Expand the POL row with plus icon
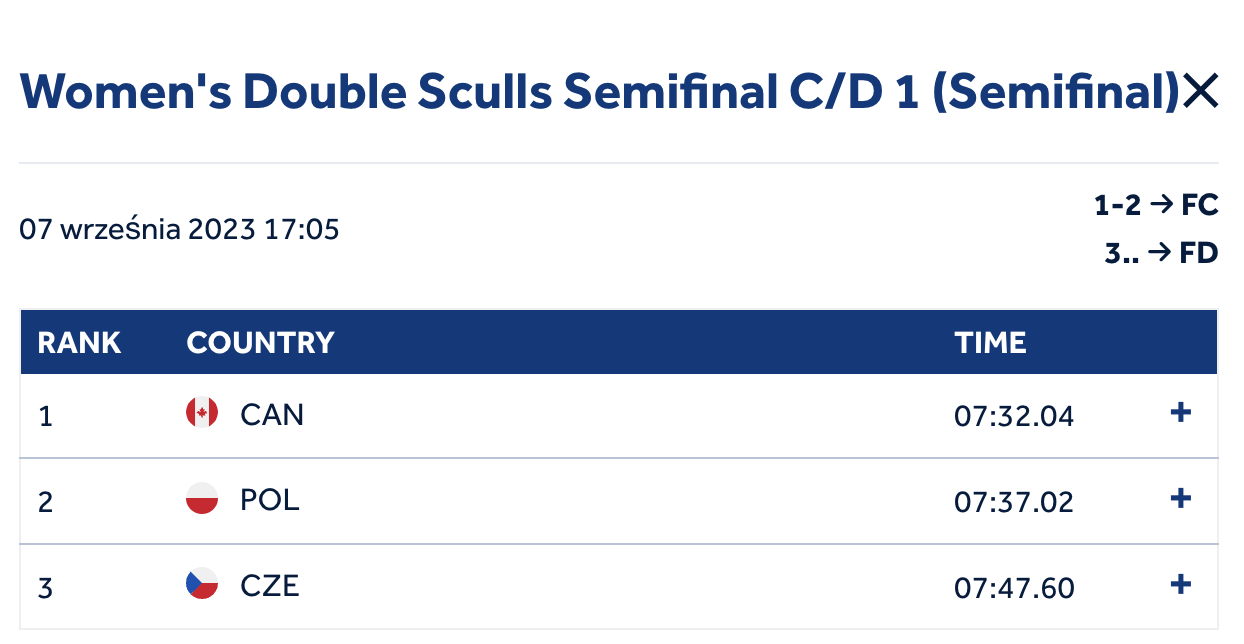This screenshot has height=644, width=1244. point(1181,498)
